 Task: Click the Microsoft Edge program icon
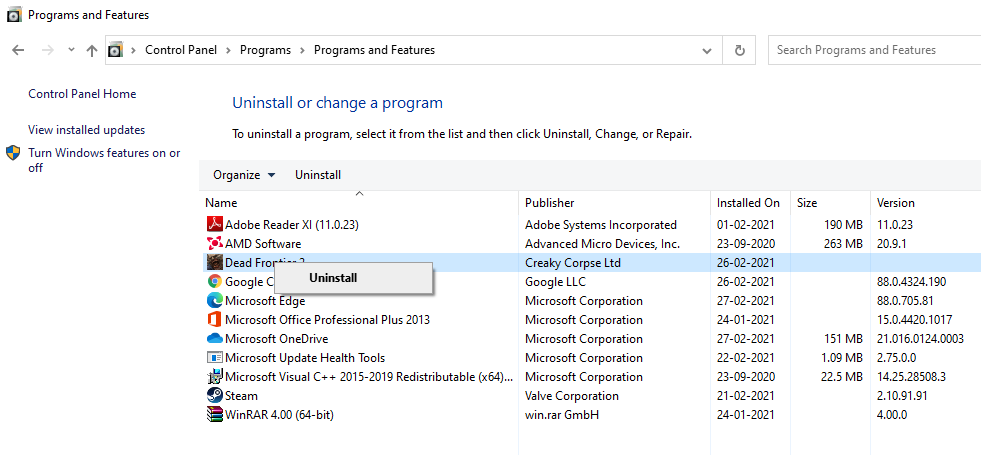[215, 300]
